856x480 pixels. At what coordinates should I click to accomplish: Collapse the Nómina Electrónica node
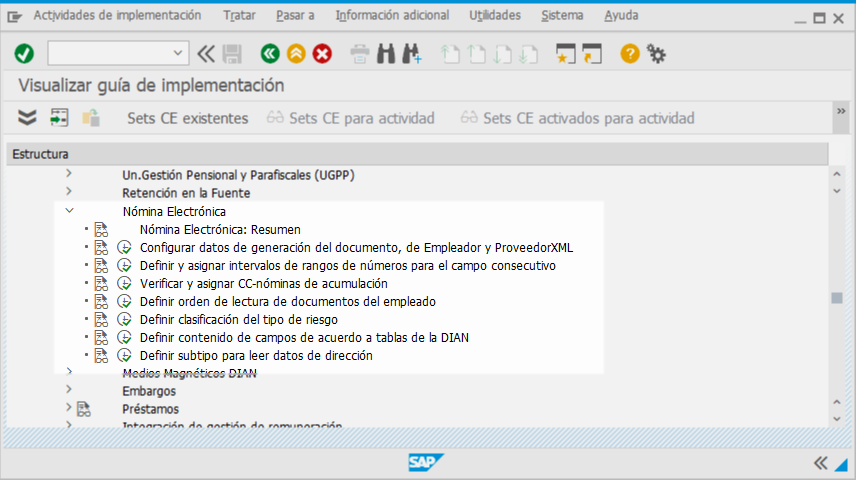pyautogui.click(x=69, y=210)
